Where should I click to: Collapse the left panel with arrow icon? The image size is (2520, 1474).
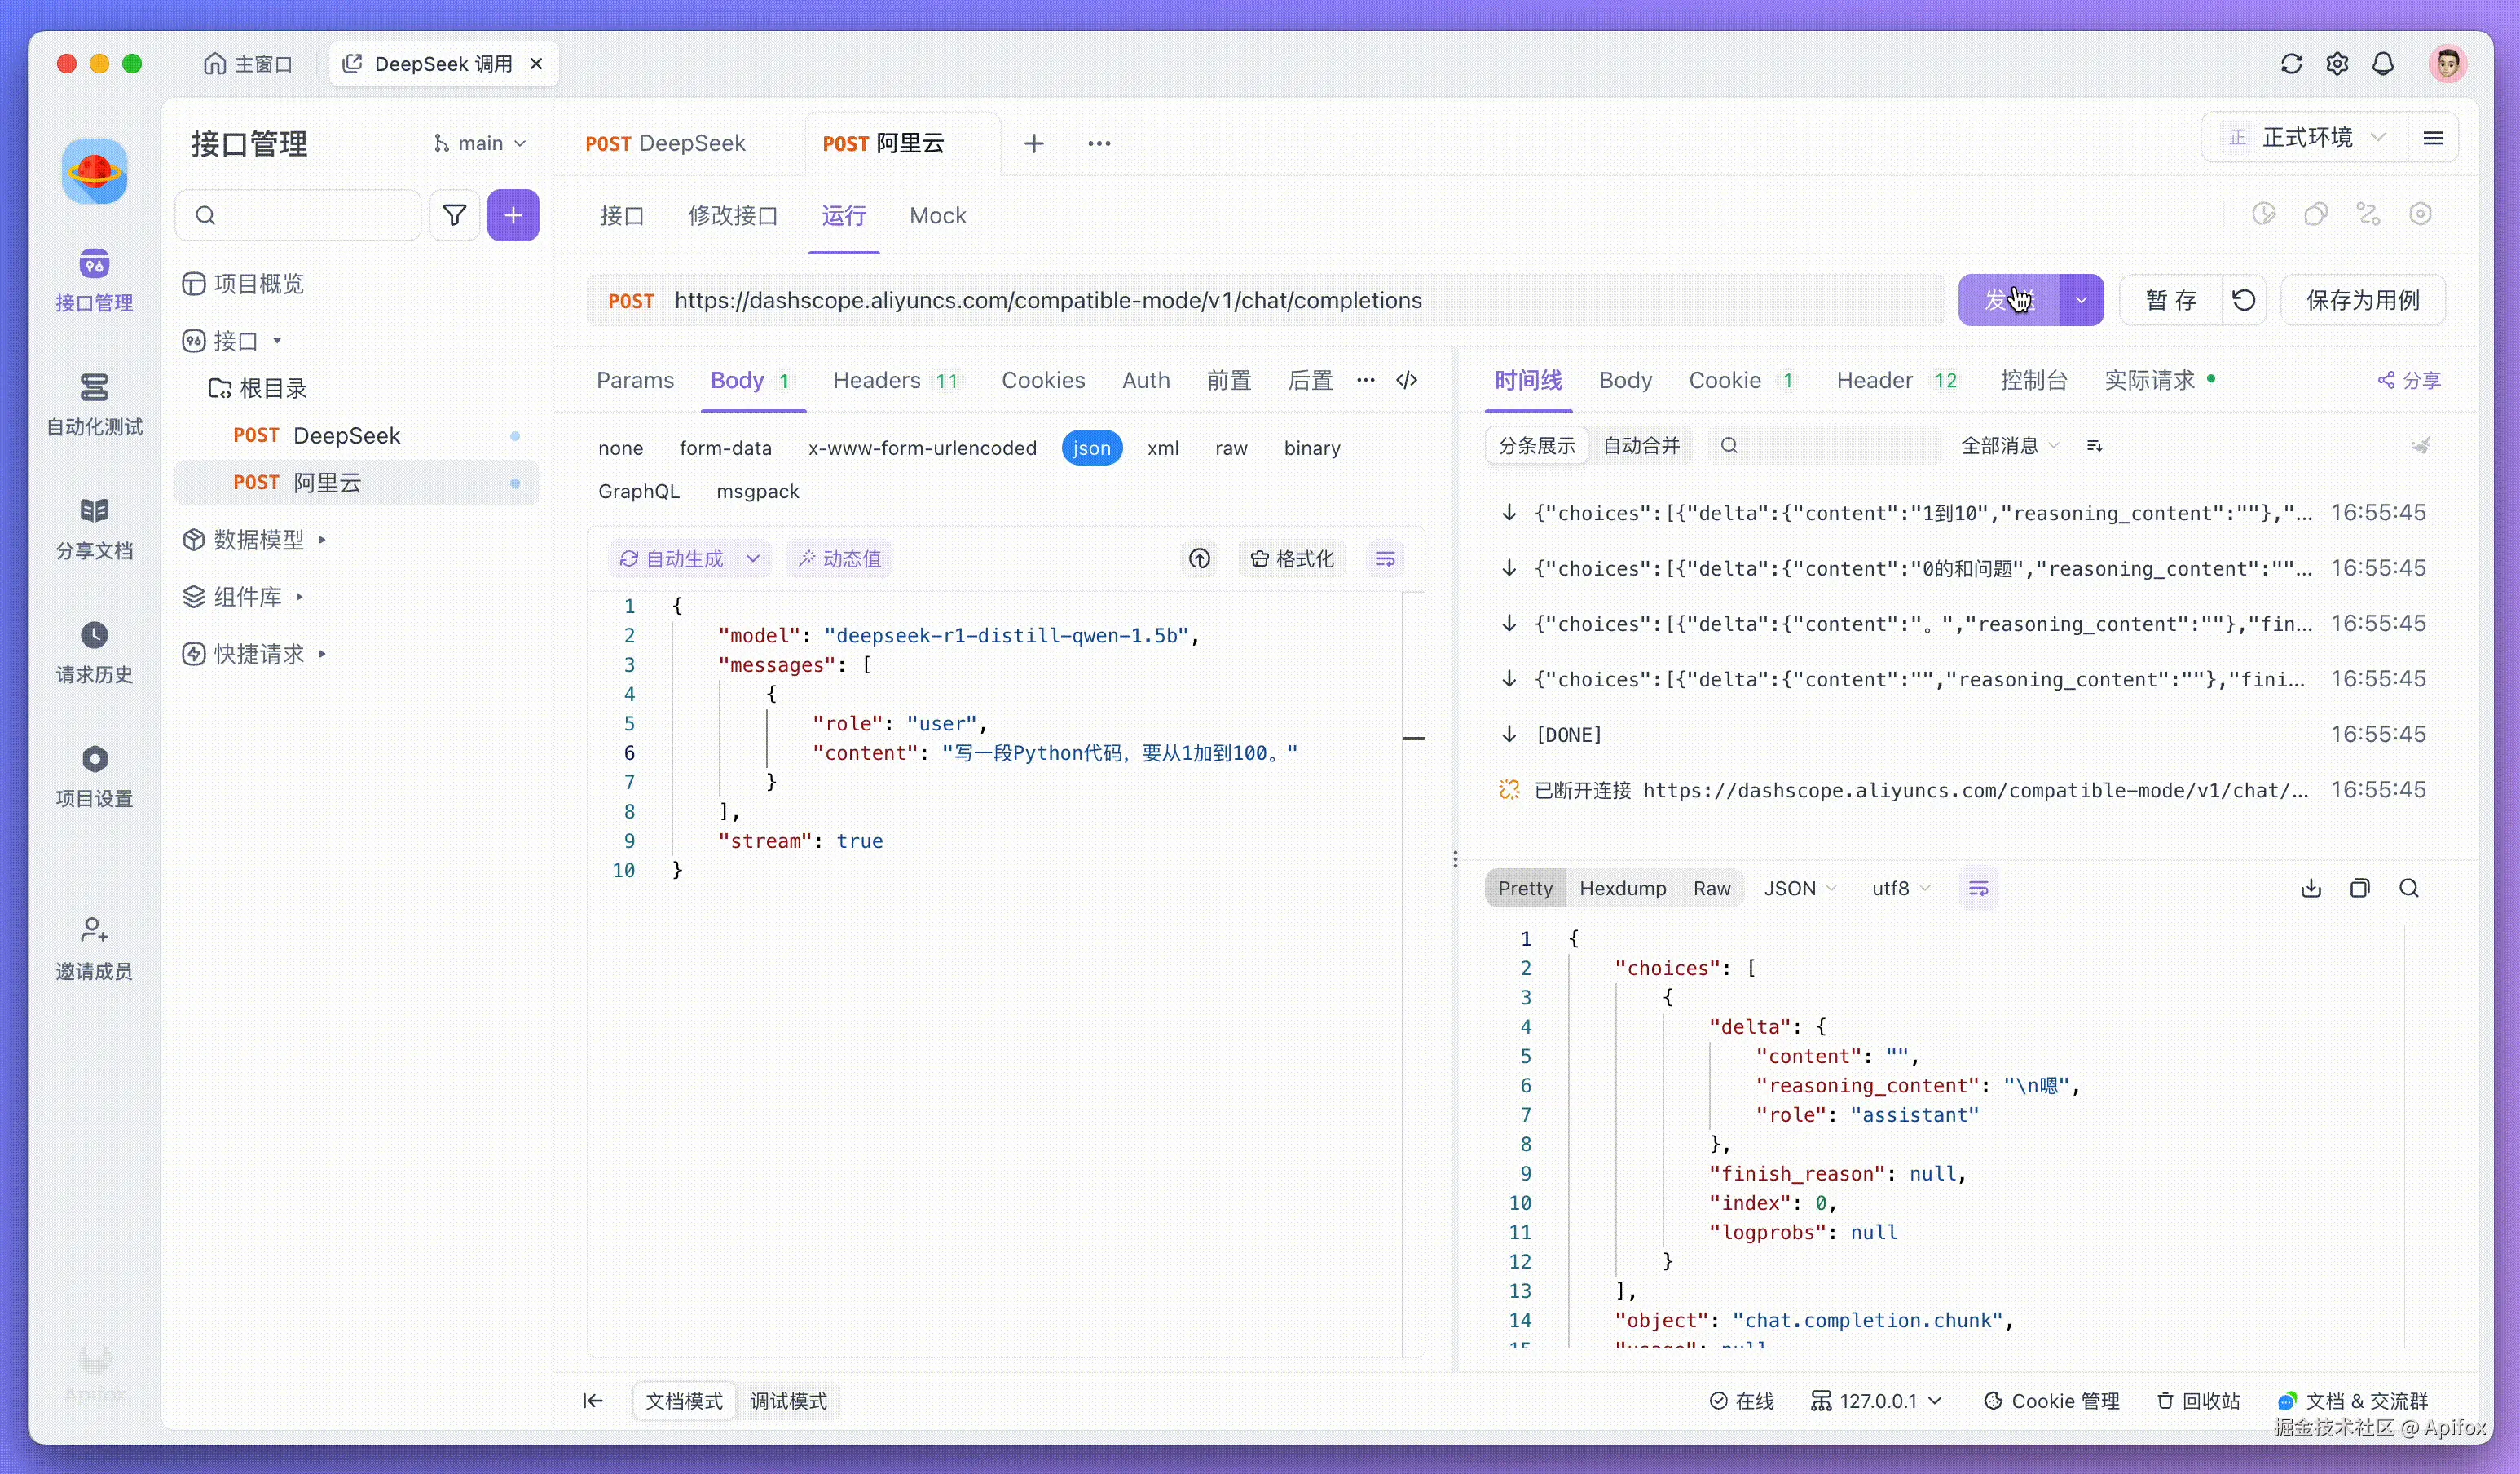593,1401
